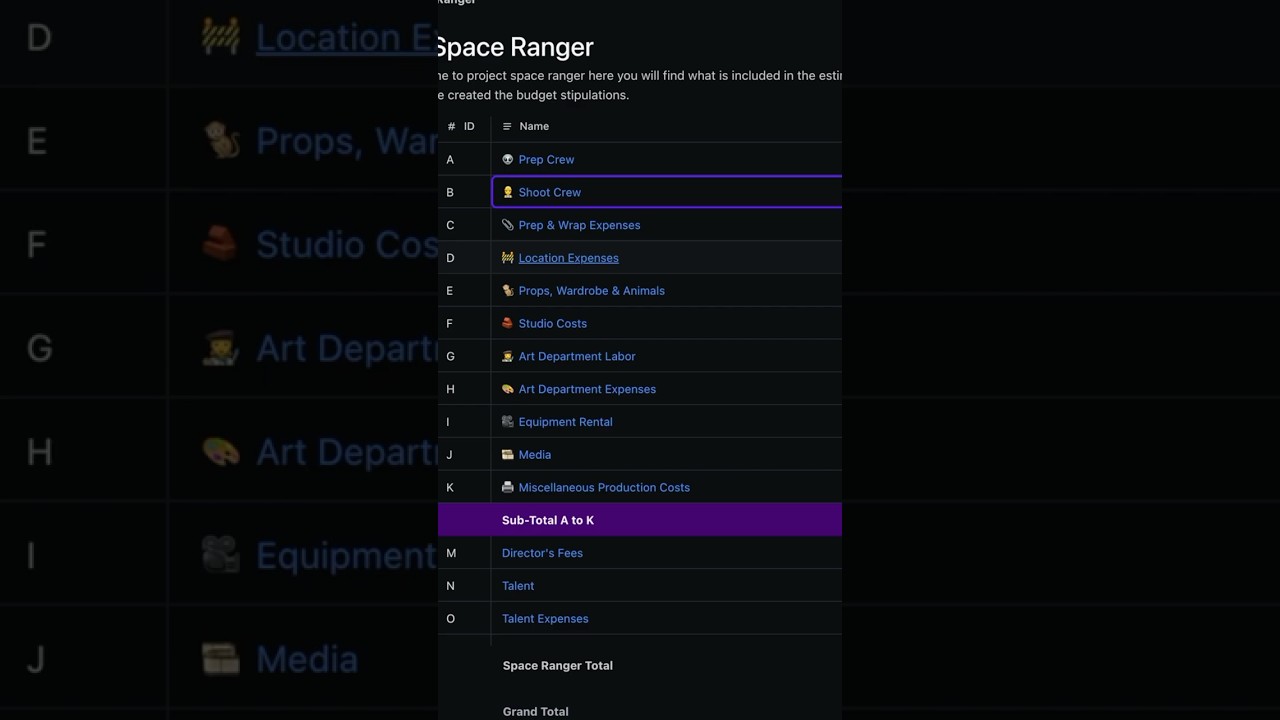Click the brick icon beside Studio Costs
This screenshot has height=720, width=1280.
[508, 323]
